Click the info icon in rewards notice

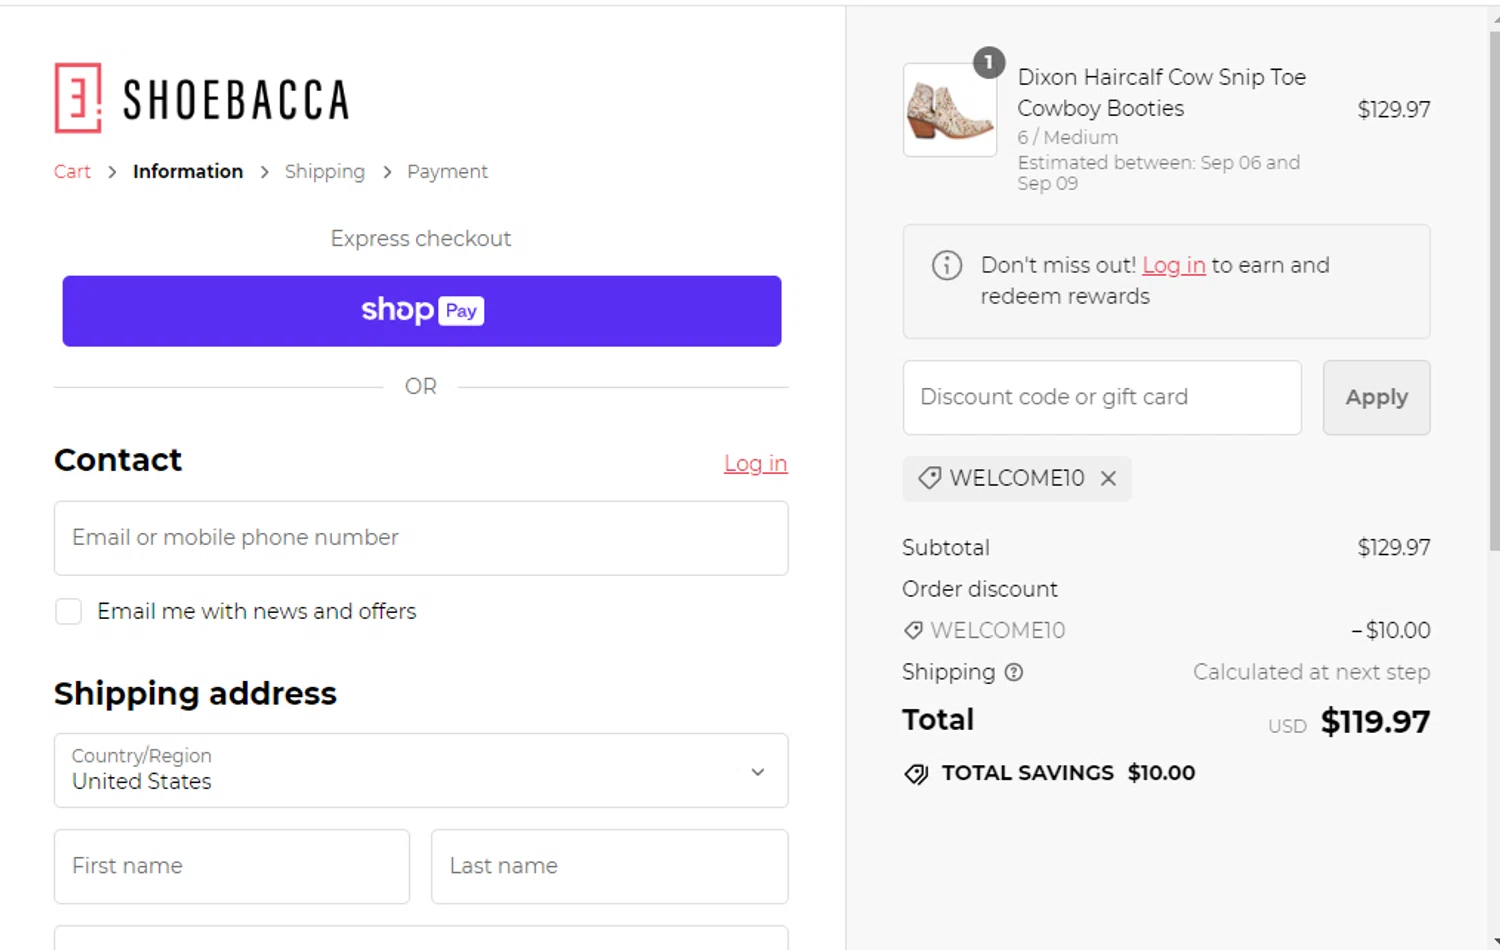(x=947, y=265)
